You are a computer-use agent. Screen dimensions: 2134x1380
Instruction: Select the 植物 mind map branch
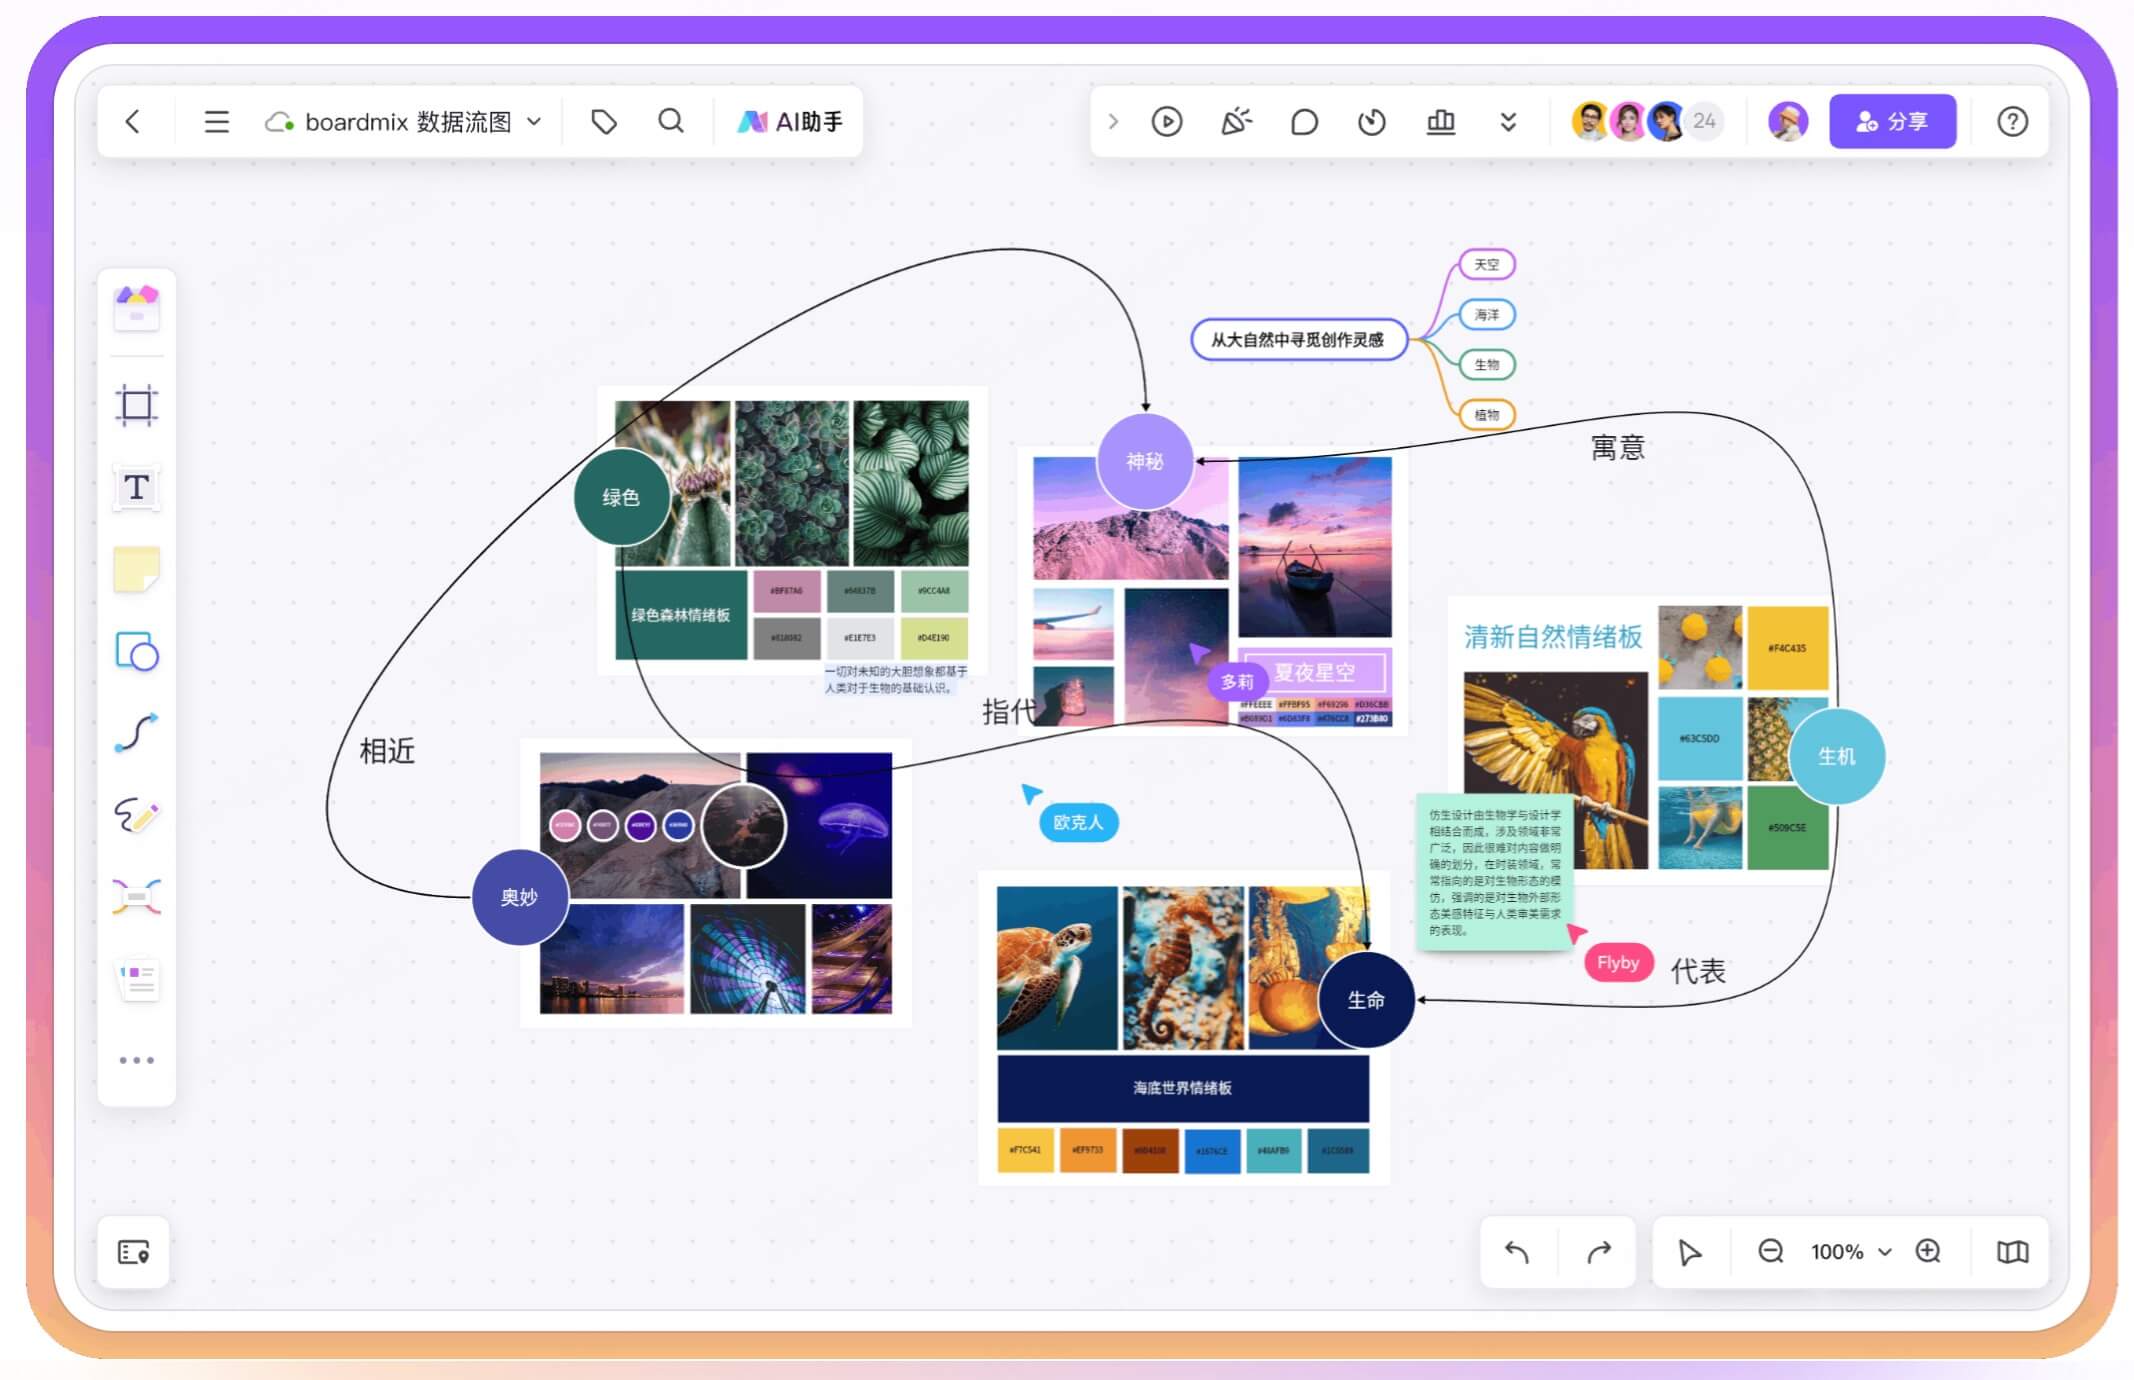coord(1487,415)
